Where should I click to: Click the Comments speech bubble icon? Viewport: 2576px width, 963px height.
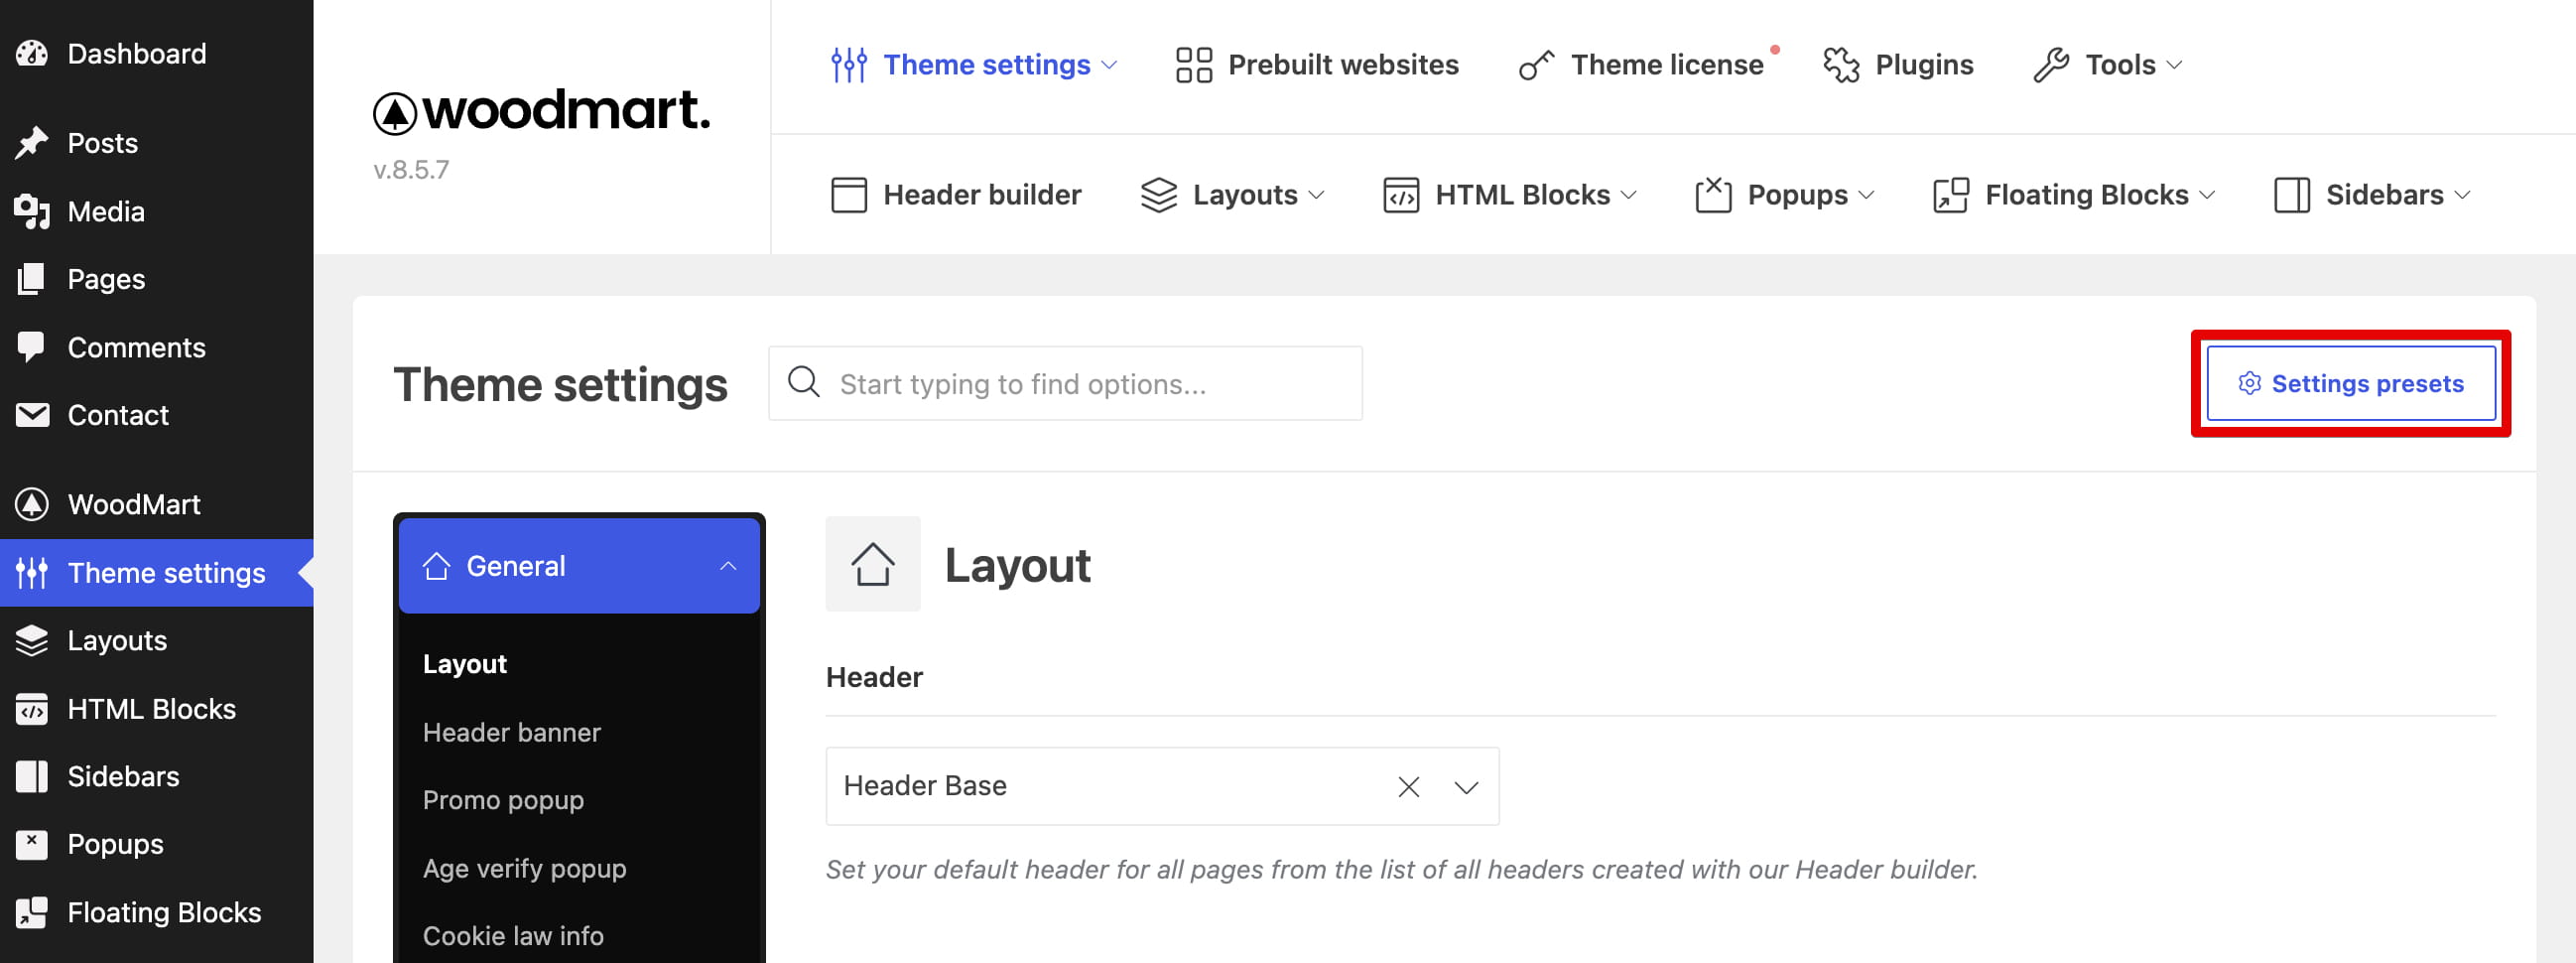coord(32,347)
